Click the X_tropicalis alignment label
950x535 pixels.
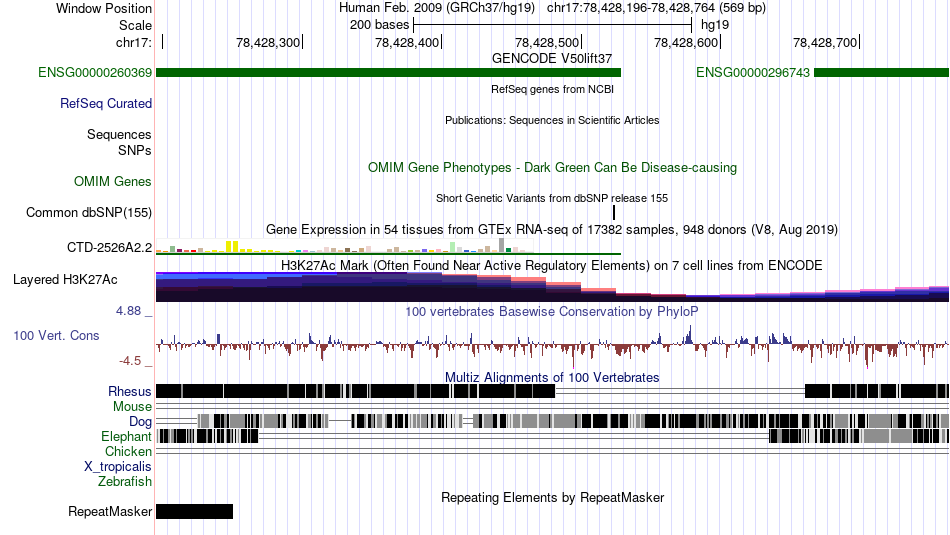[118, 467]
